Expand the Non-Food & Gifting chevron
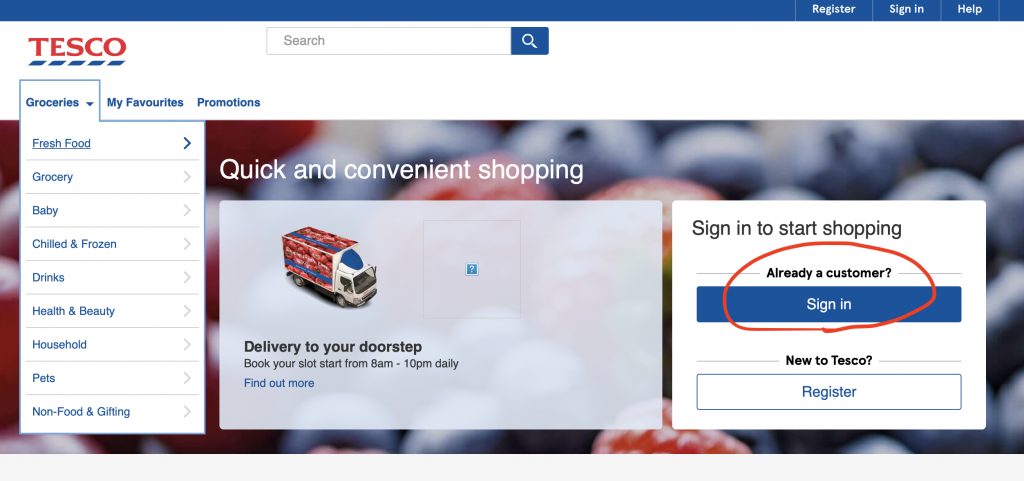This screenshot has height=481, width=1024. point(187,412)
